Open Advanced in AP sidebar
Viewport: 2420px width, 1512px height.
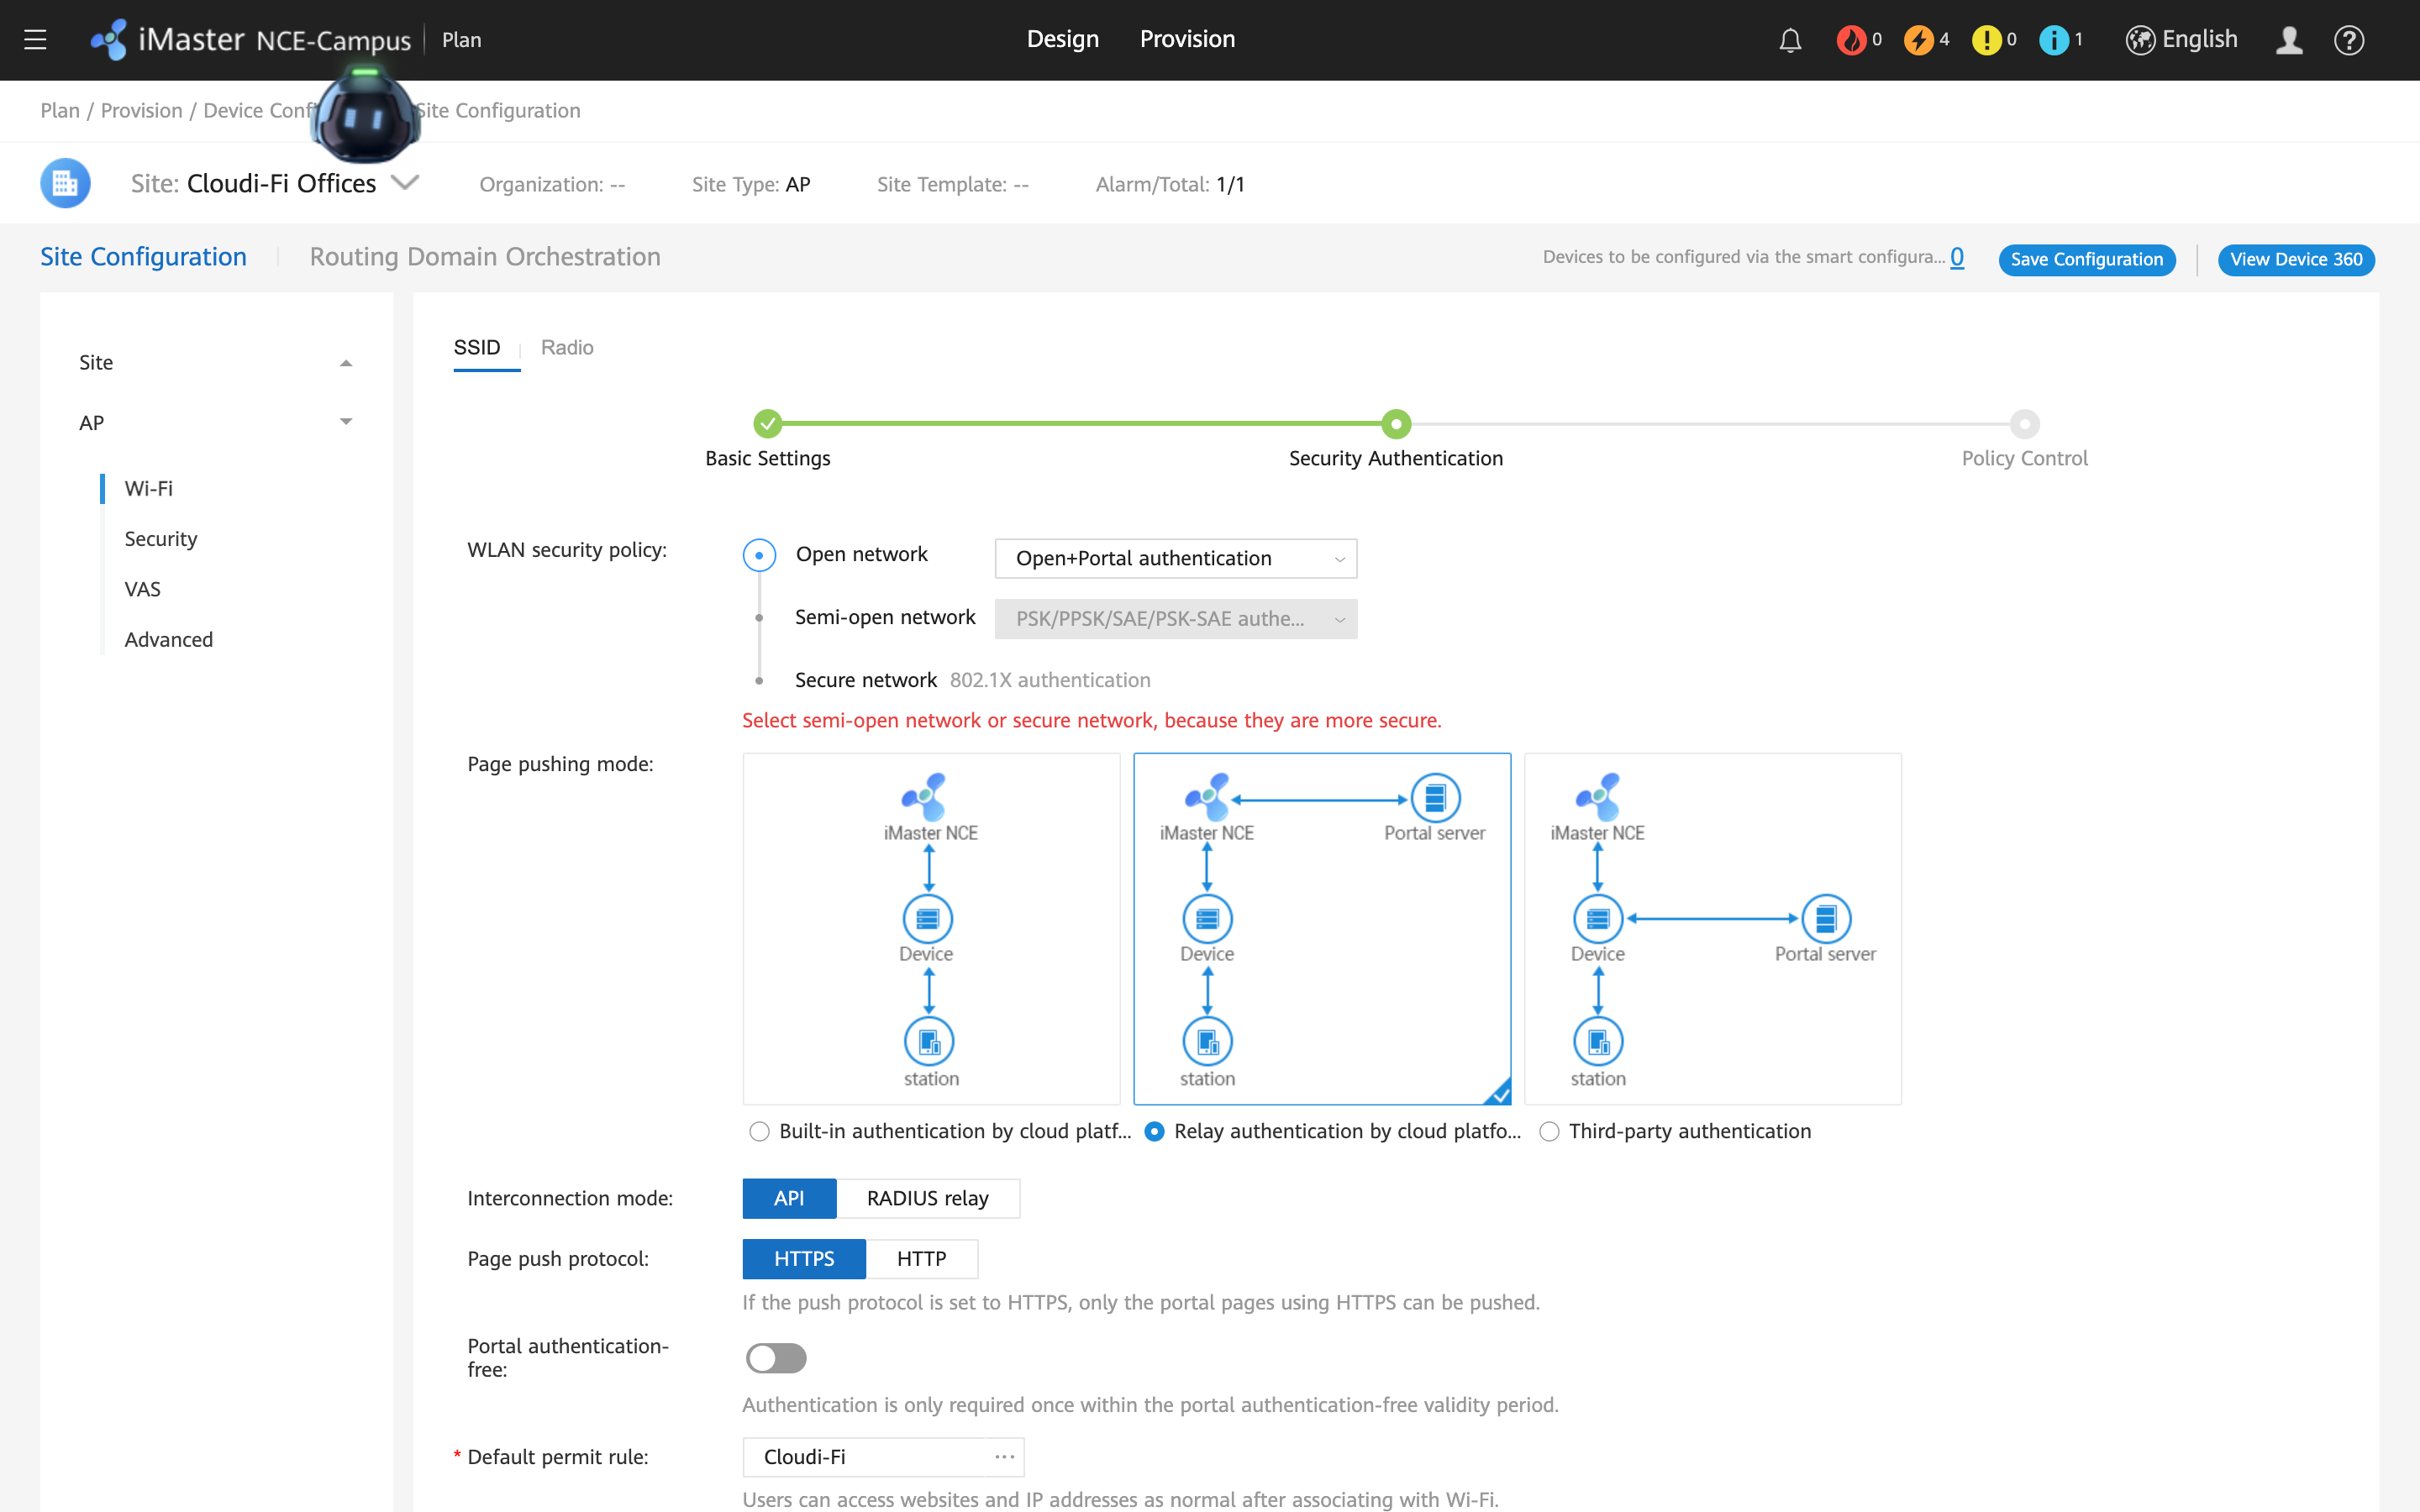(x=168, y=639)
